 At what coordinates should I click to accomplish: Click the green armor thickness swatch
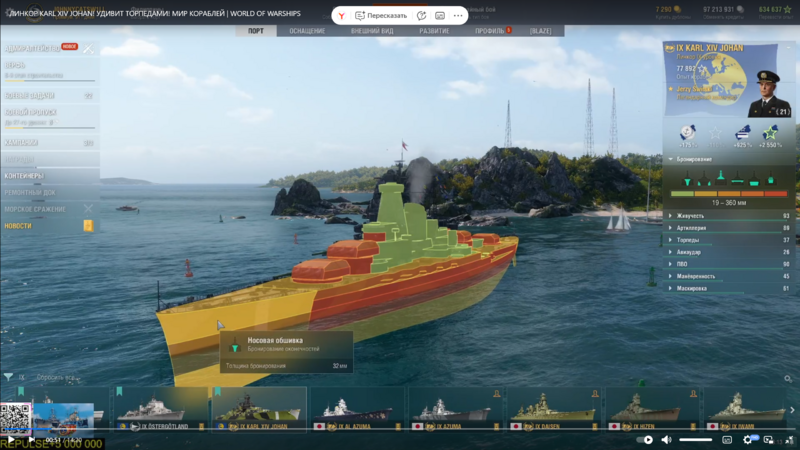[682, 194]
